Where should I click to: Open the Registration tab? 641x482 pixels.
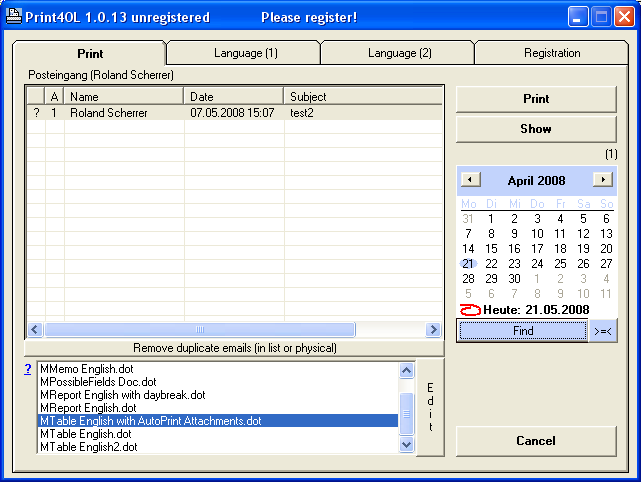552,53
